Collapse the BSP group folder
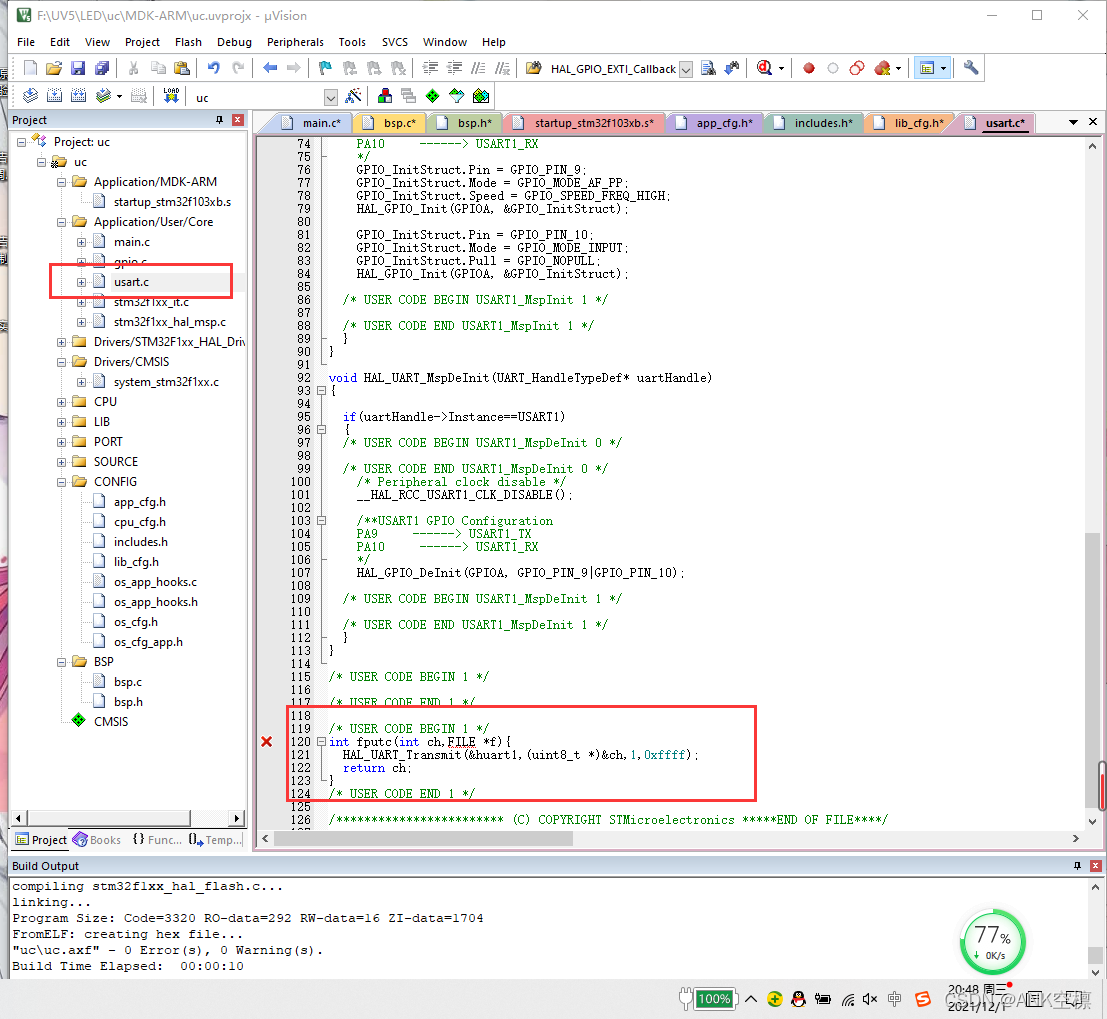This screenshot has width=1107, height=1019. click(x=61, y=662)
